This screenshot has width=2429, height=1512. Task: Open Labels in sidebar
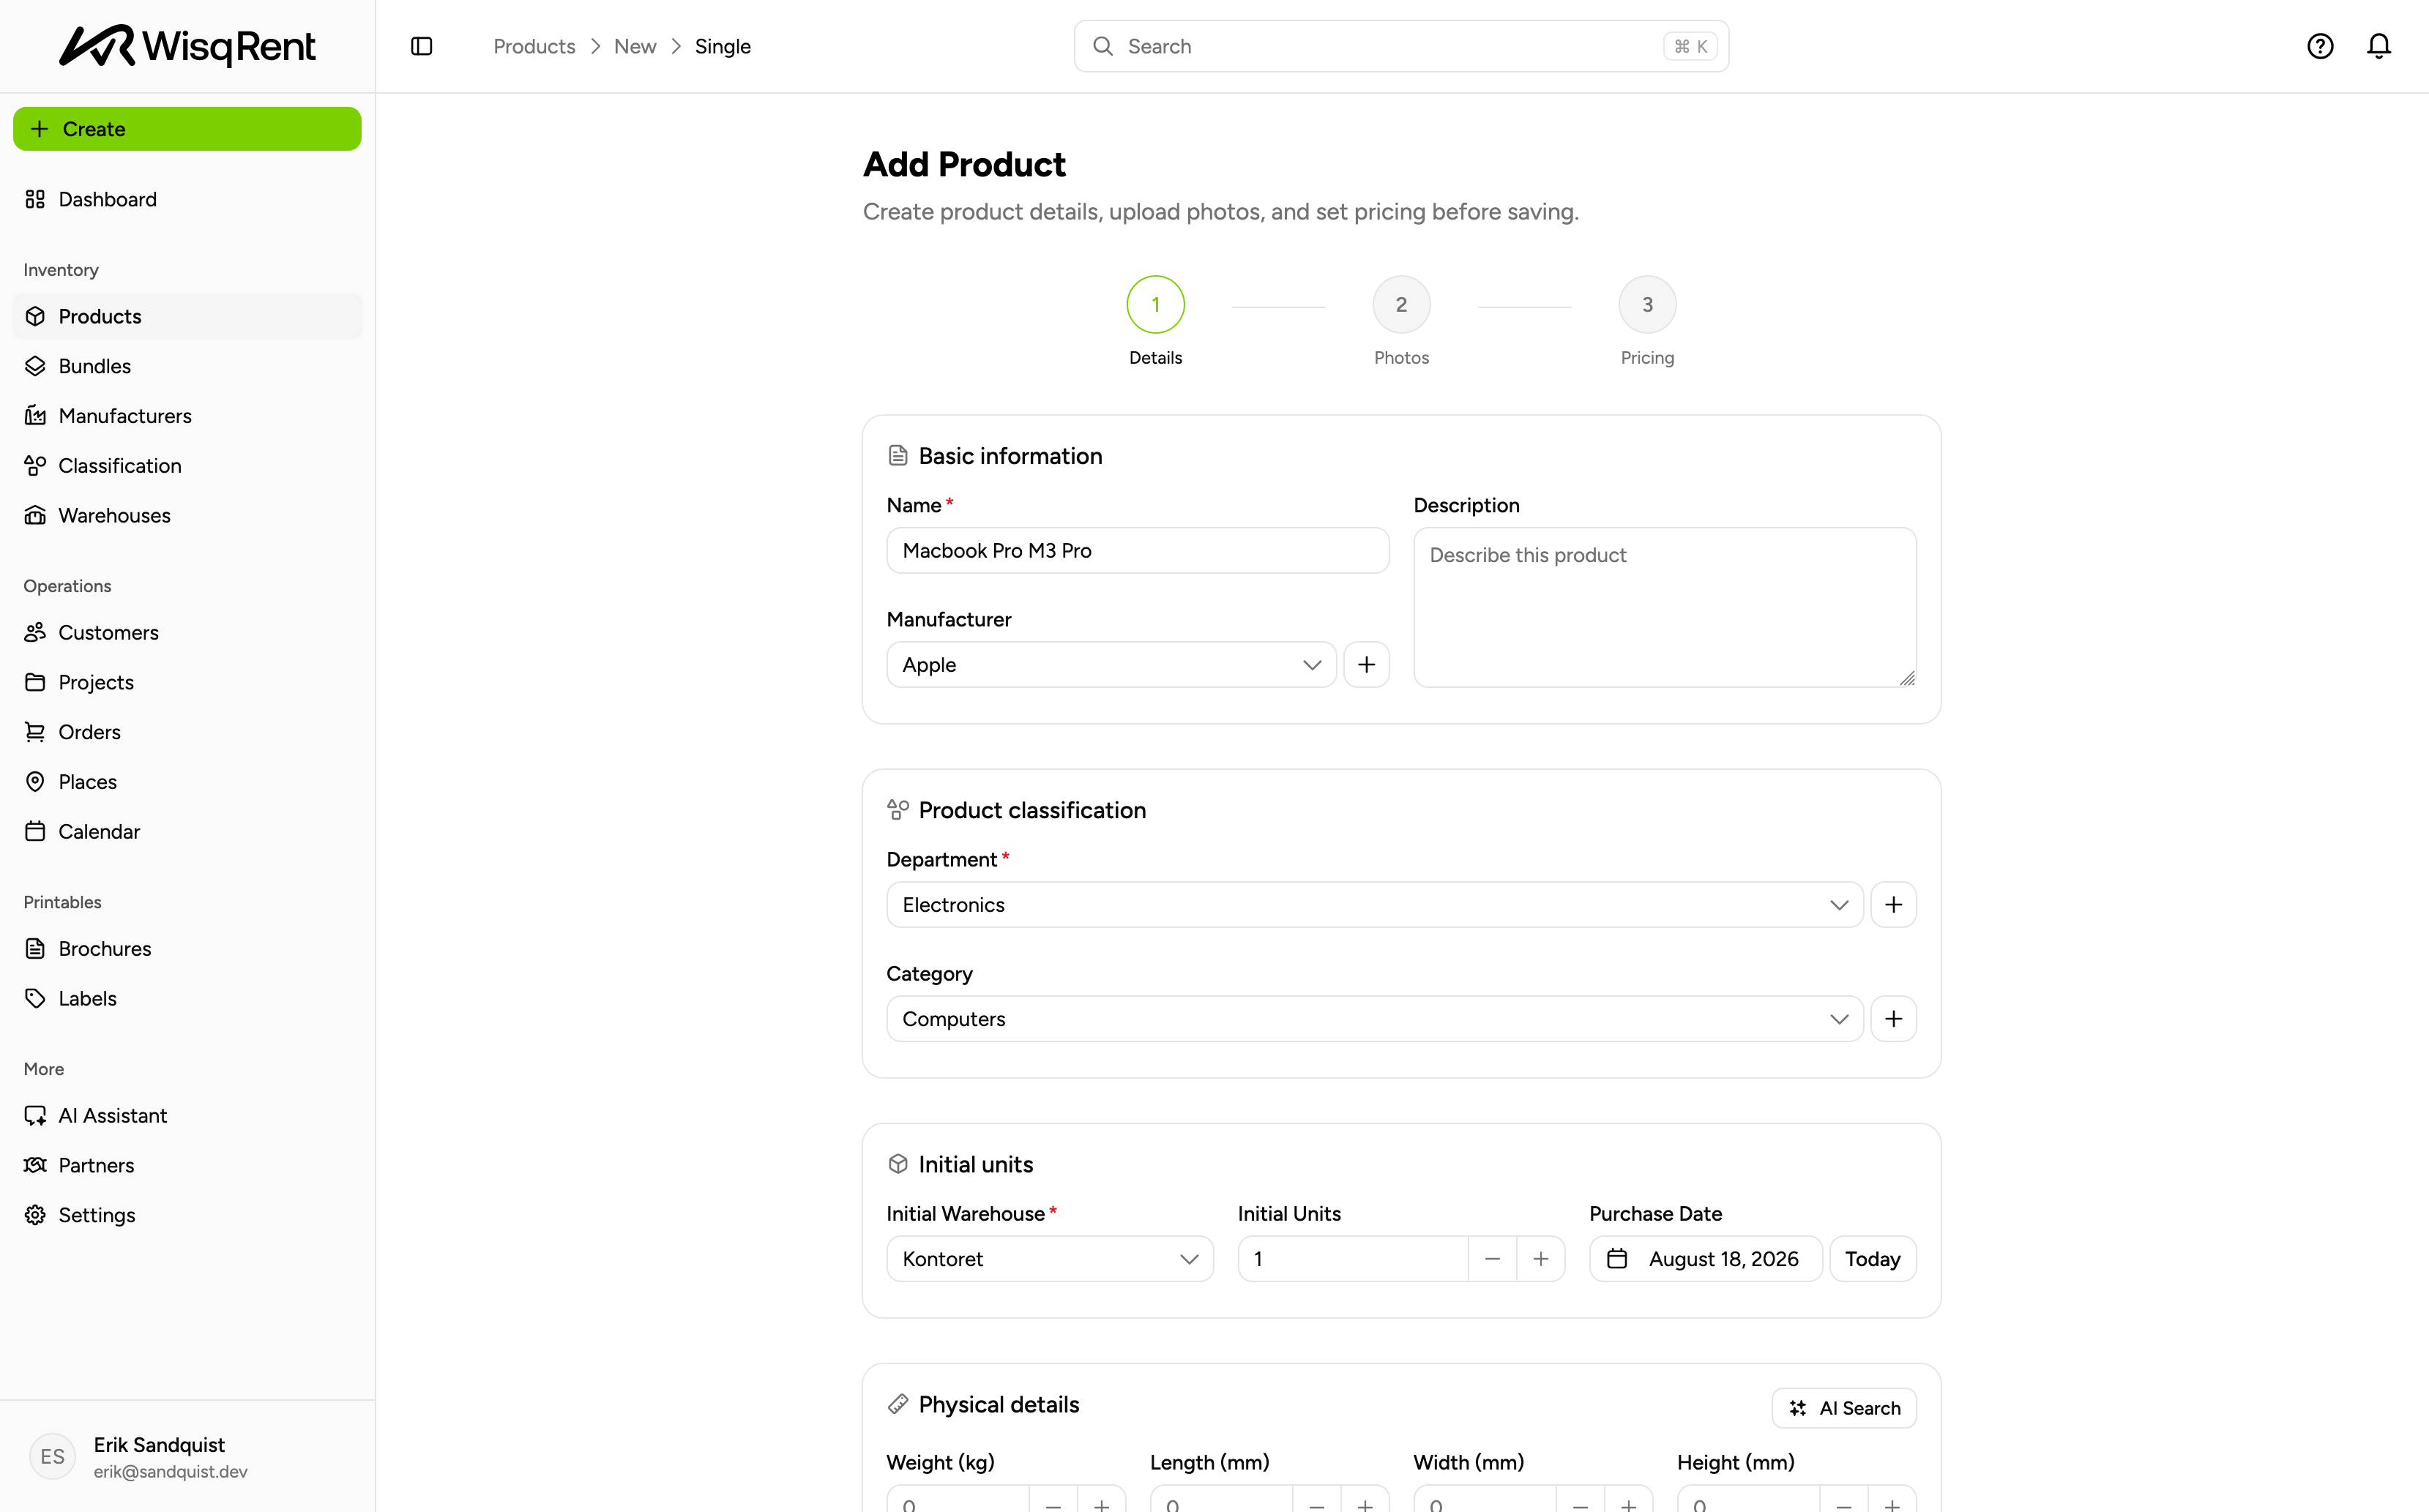(187, 998)
